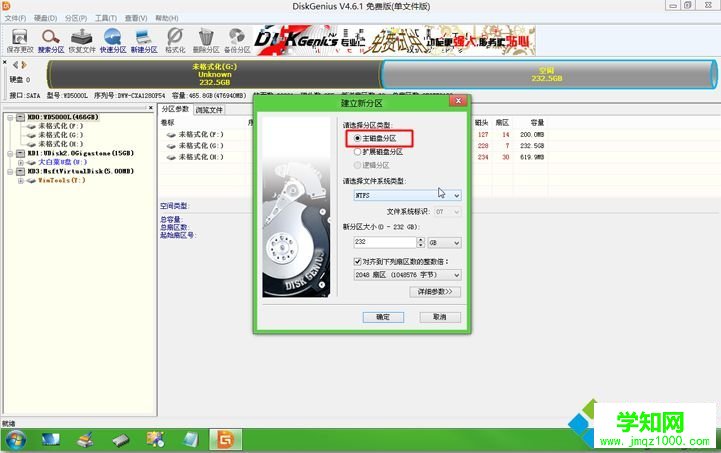Click the HD0 hard disk icon in tree
The width and height of the screenshot is (721, 453).
(20, 117)
